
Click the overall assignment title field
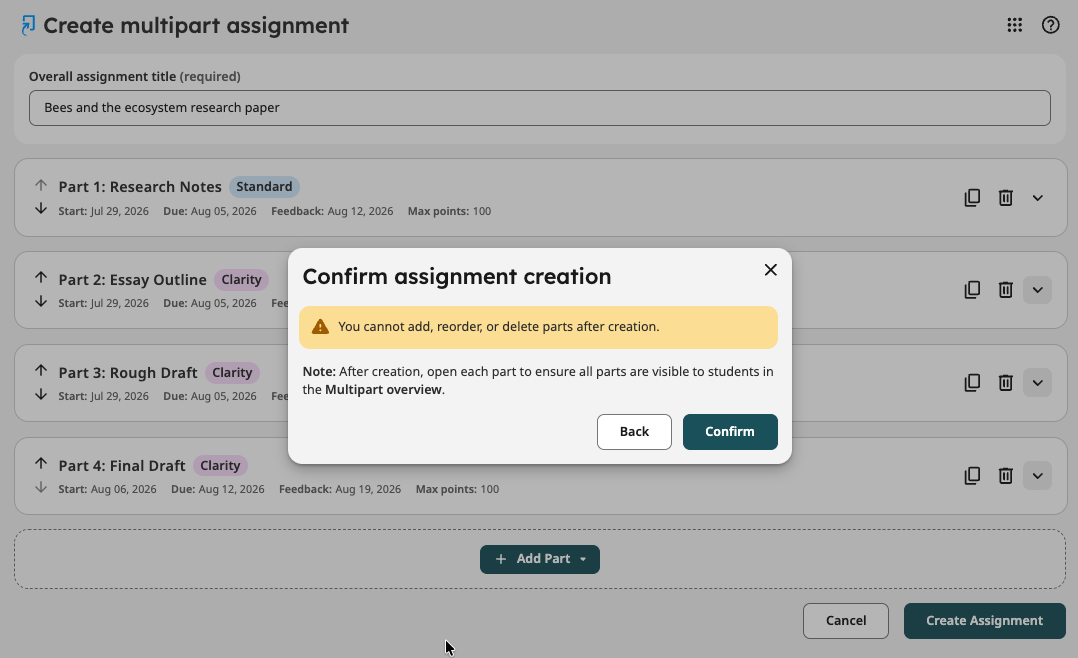tap(540, 108)
